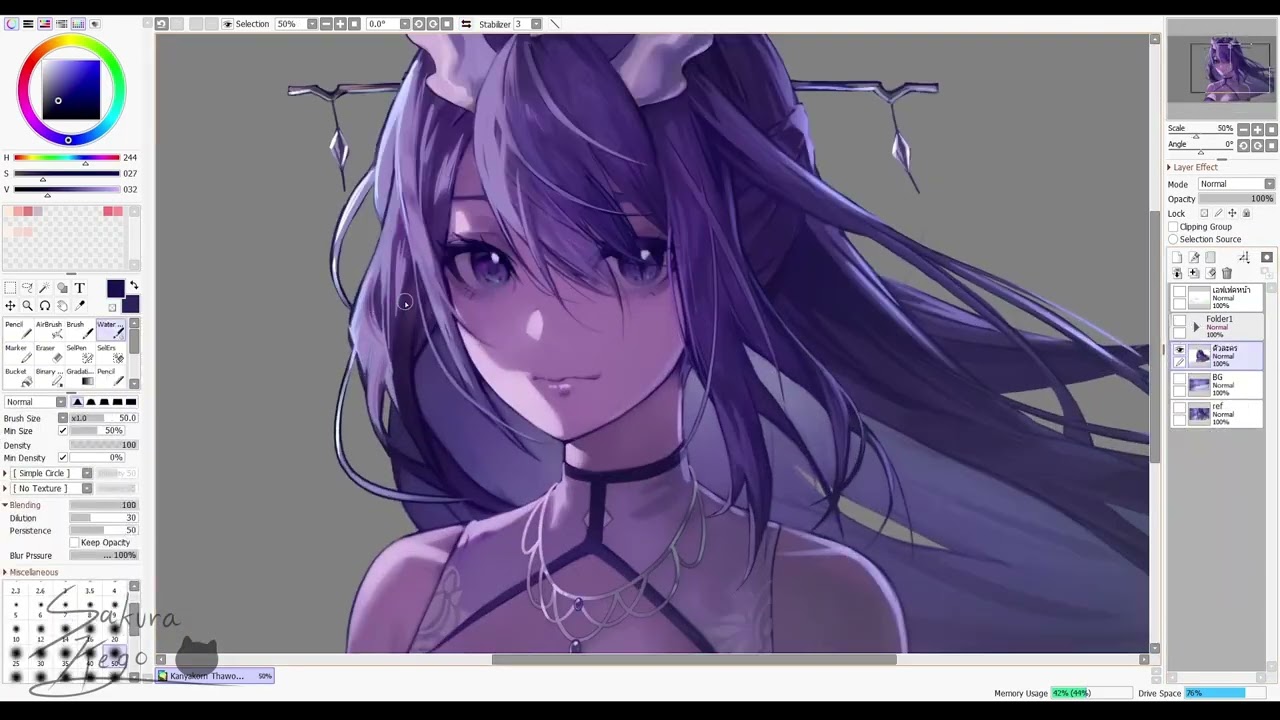Select the lasso selection tool
This screenshot has width=1280, height=720.
[27, 288]
